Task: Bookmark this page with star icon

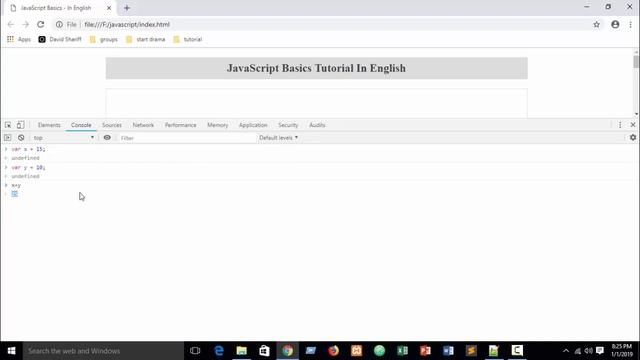Action: click(596, 24)
